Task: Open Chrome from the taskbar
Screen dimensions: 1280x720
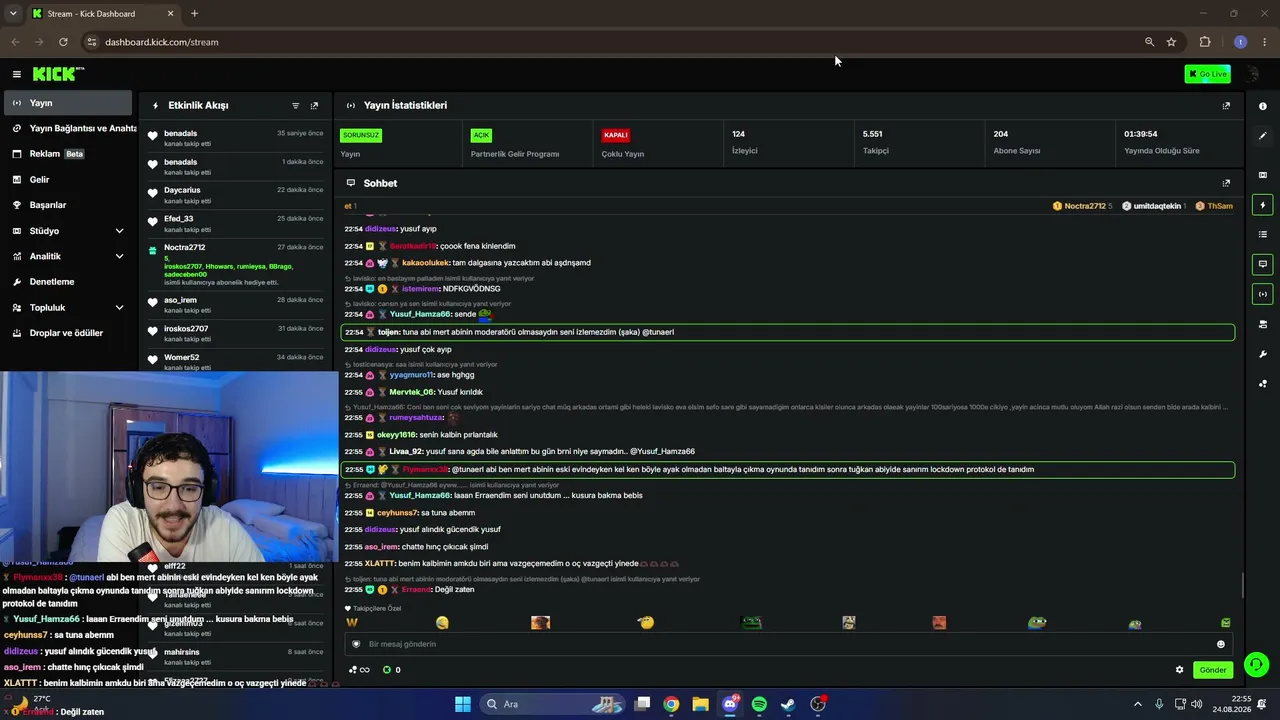Action: click(x=671, y=704)
